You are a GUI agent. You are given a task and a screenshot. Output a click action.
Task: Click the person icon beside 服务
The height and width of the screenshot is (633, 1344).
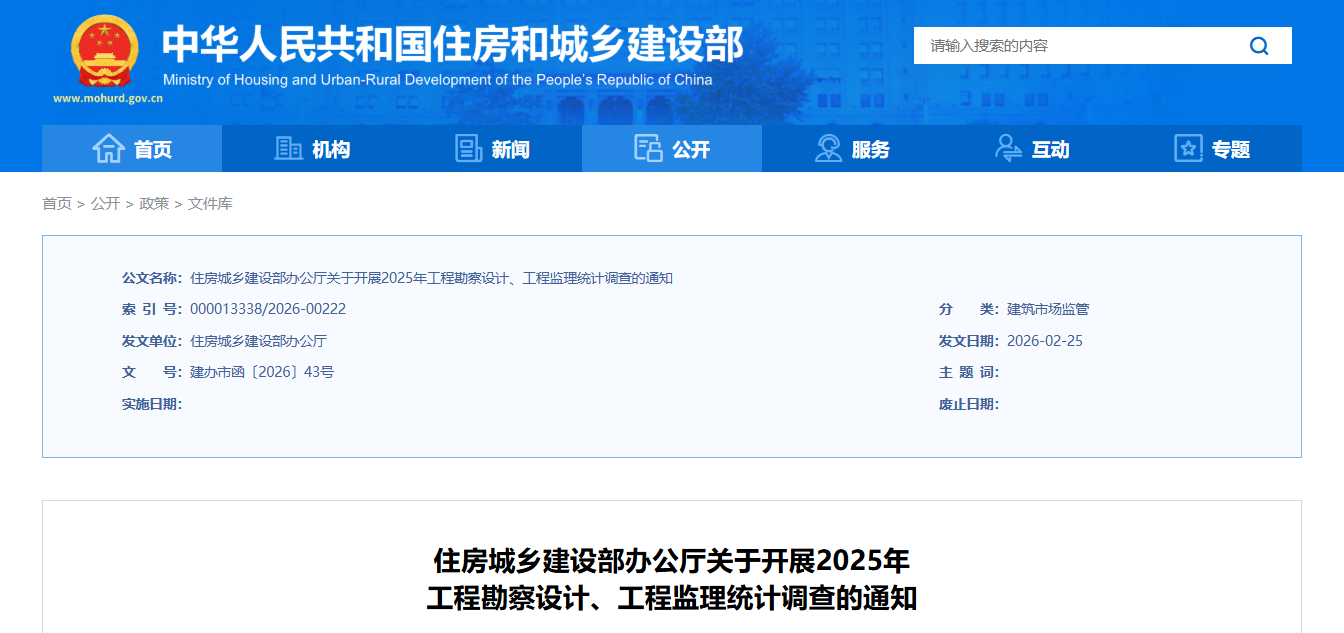pos(829,148)
